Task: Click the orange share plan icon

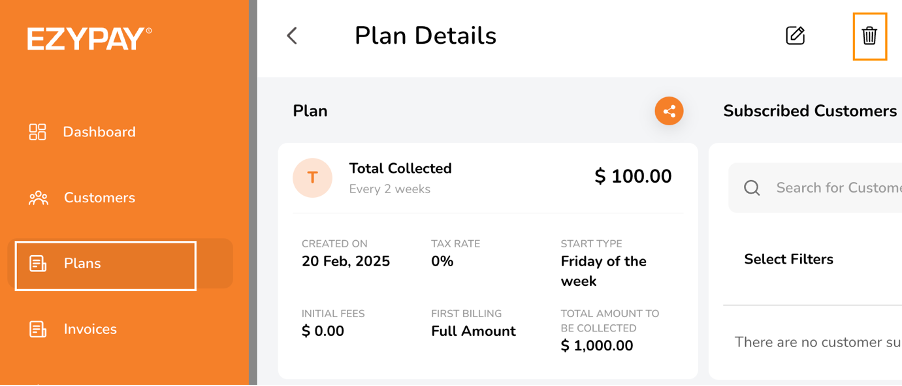Action: click(669, 111)
